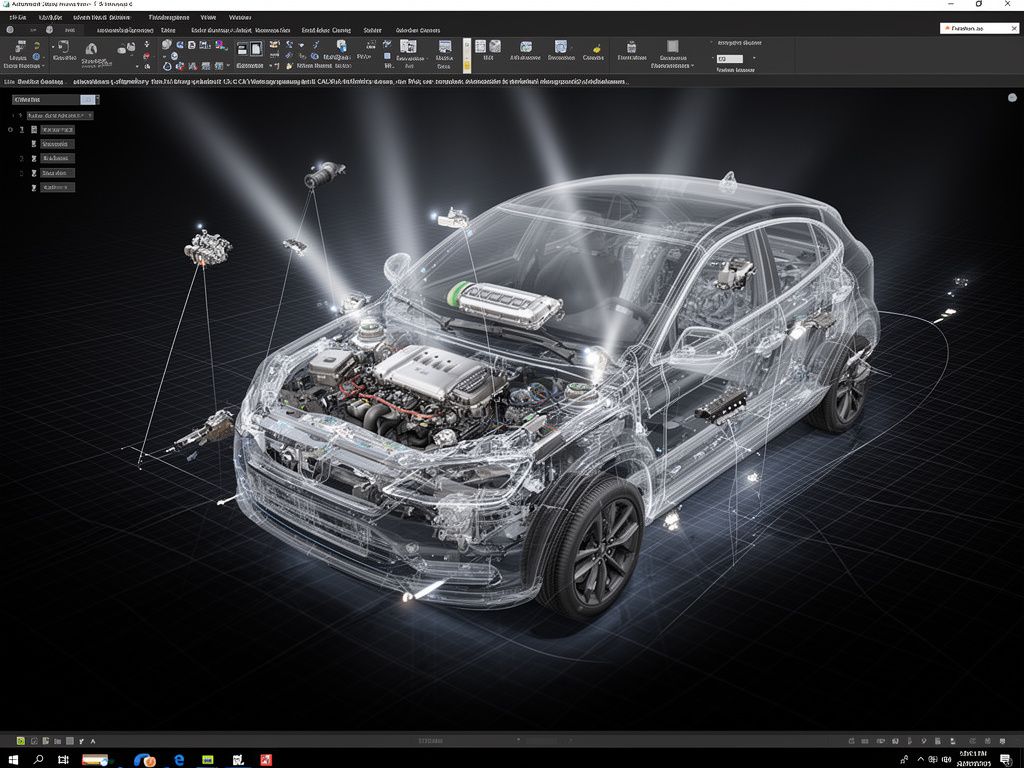This screenshot has height=768, width=1024.
Task: Click the filter button beside the tree search field
Action: [86, 100]
